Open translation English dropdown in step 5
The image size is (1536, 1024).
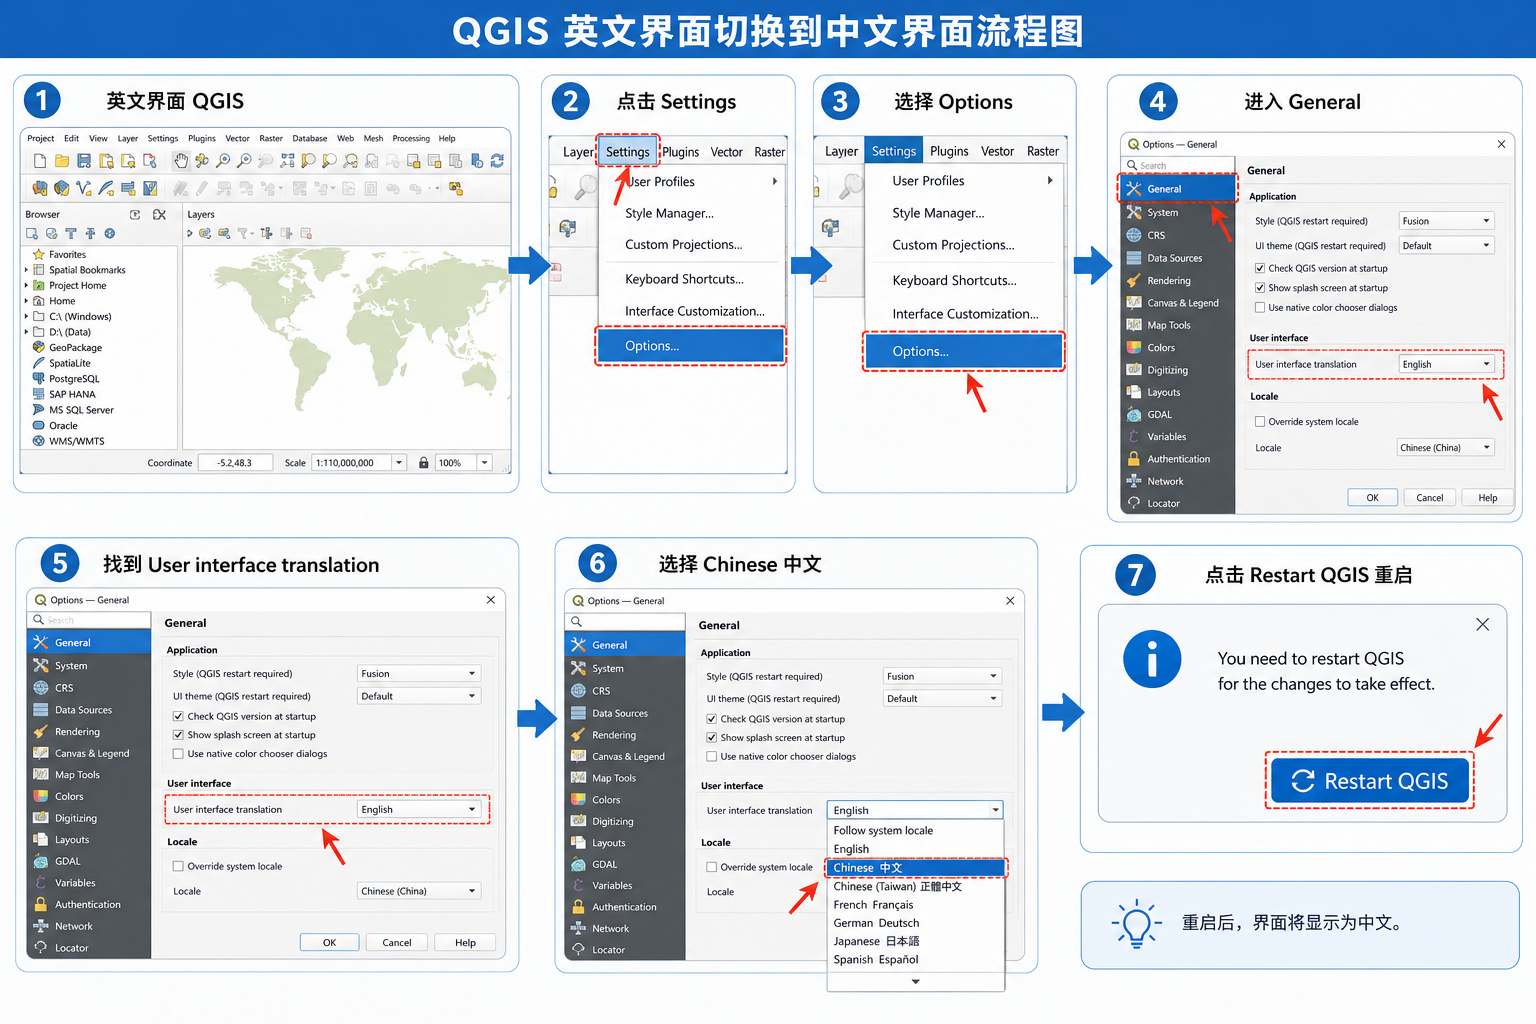[x=419, y=809]
